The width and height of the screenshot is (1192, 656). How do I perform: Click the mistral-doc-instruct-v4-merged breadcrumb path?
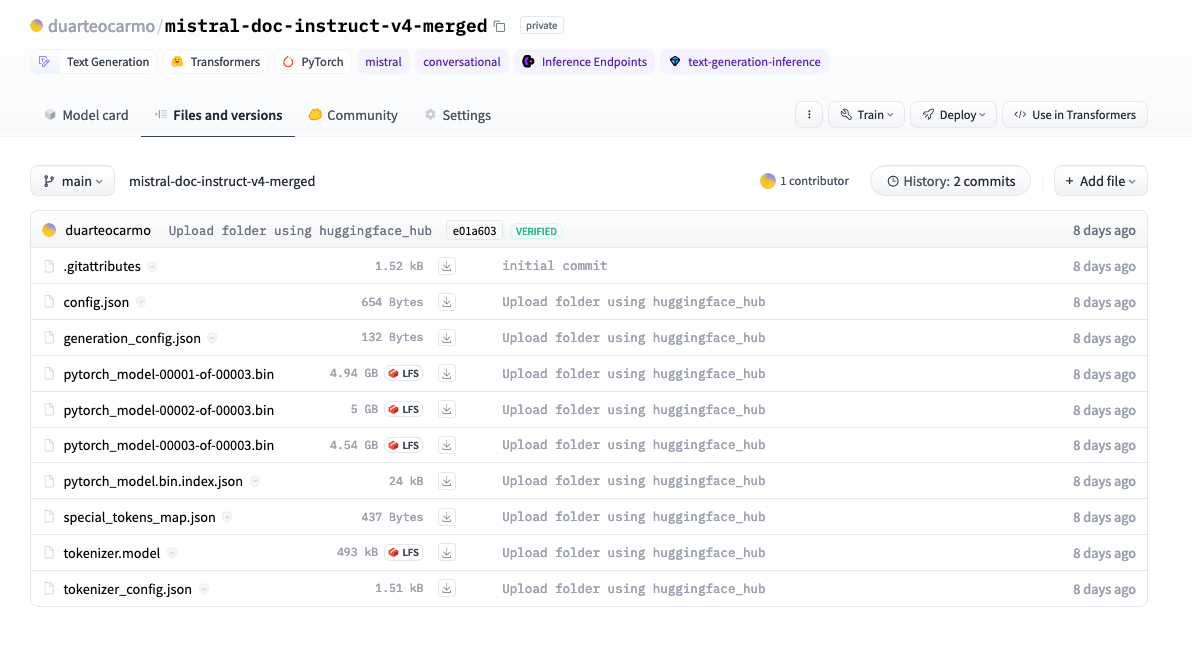[222, 181]
